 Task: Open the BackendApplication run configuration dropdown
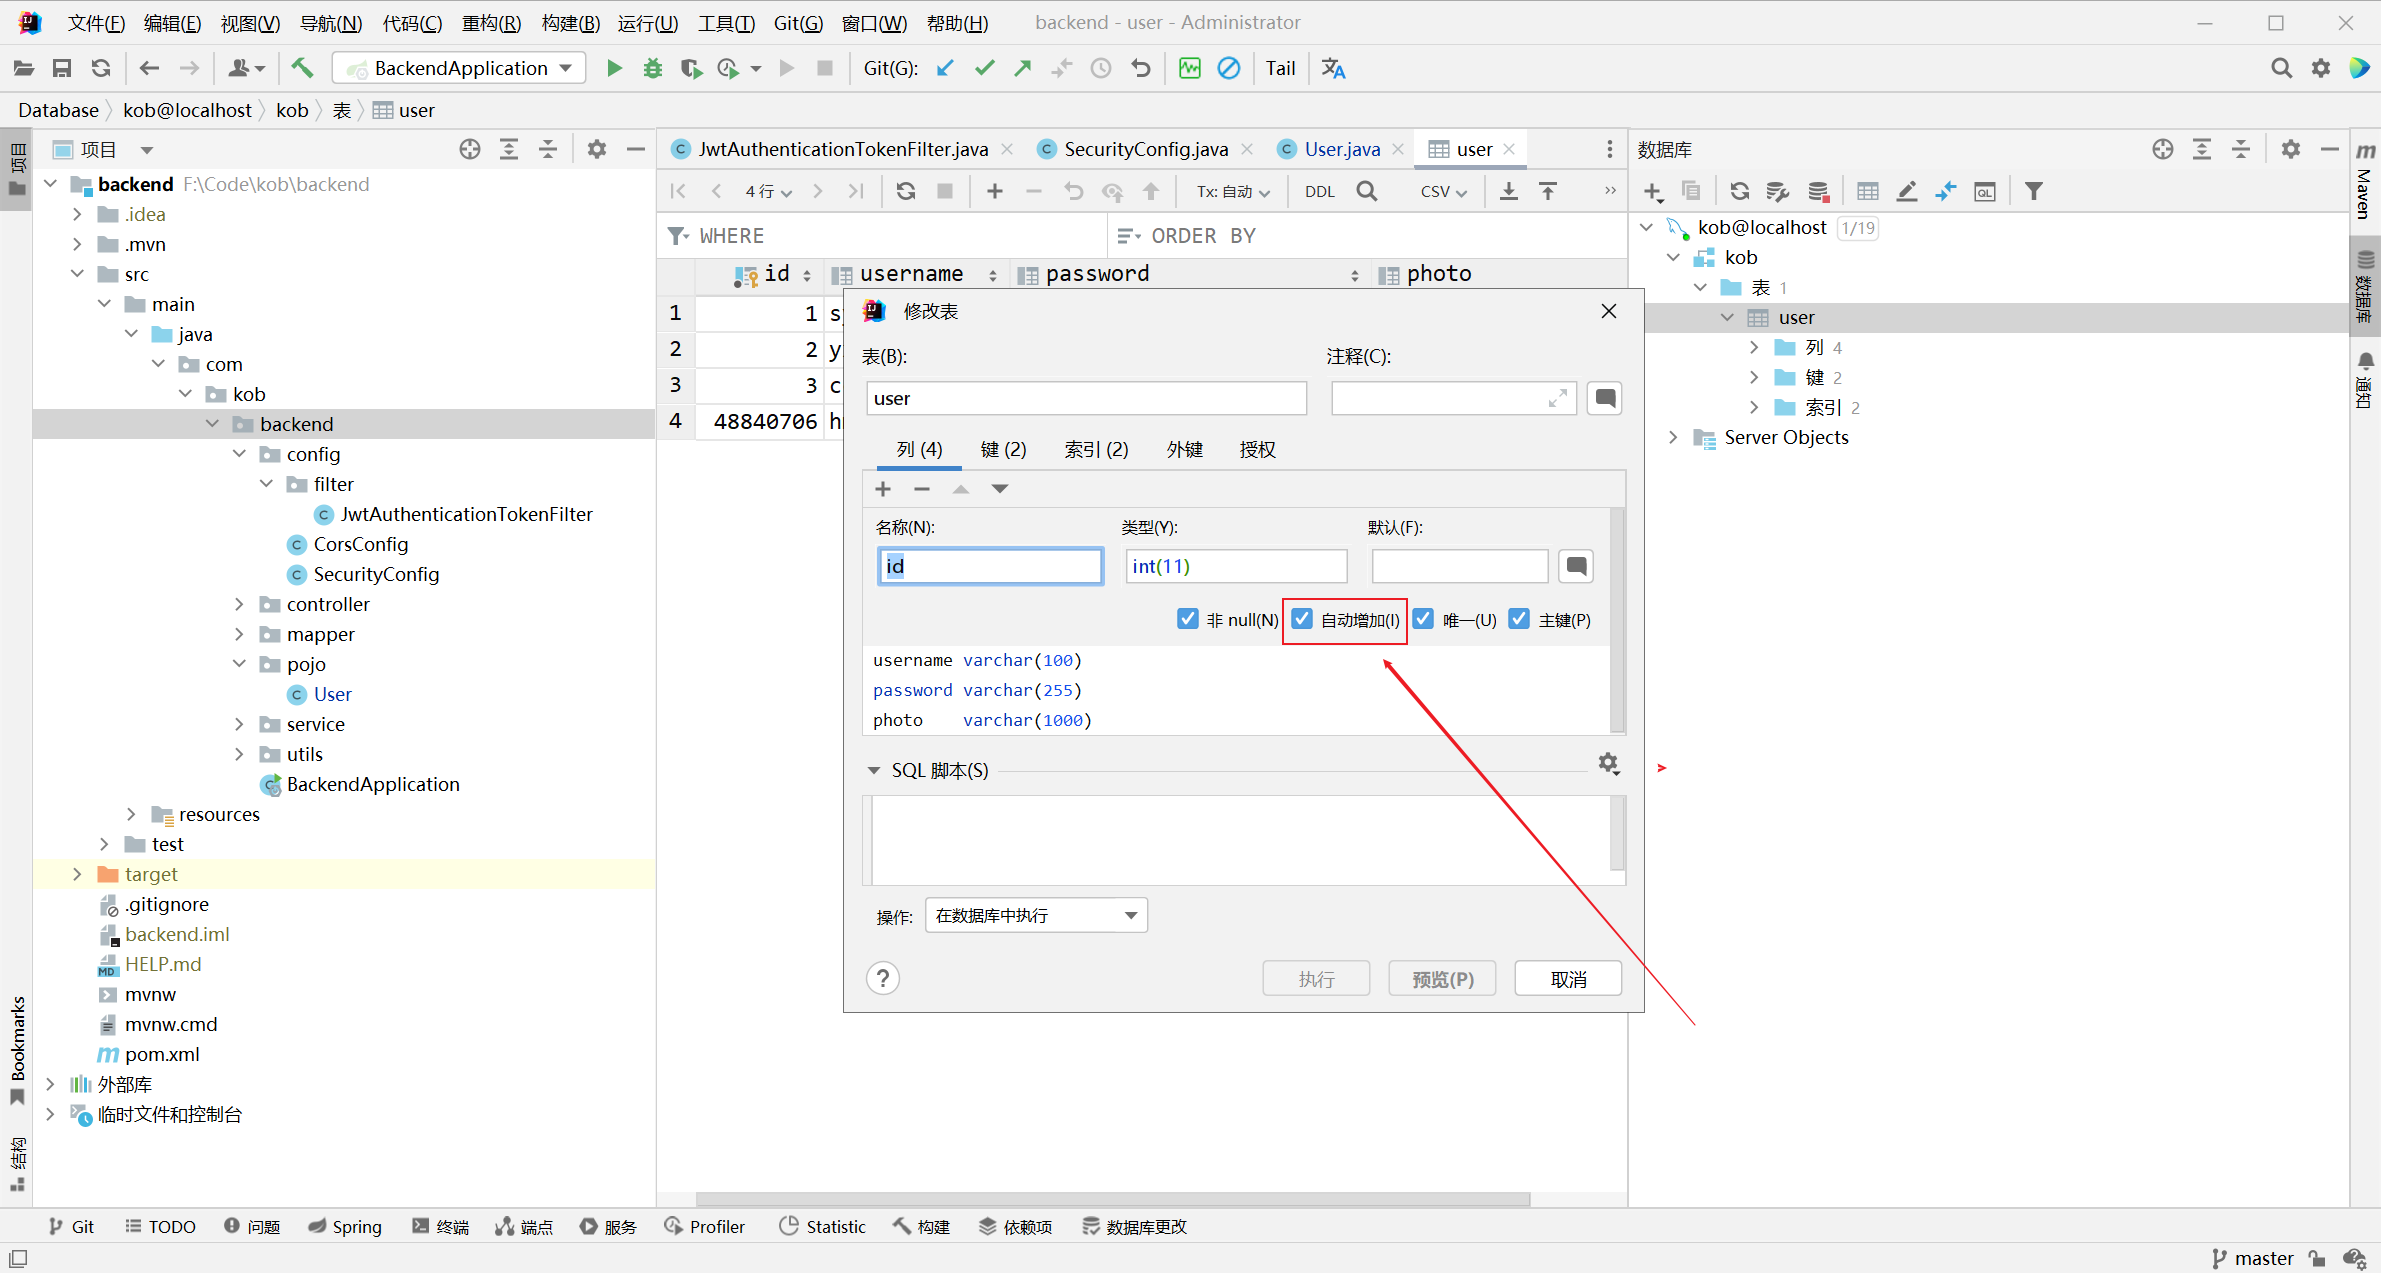pyautogui.click(x=460, y=68)
